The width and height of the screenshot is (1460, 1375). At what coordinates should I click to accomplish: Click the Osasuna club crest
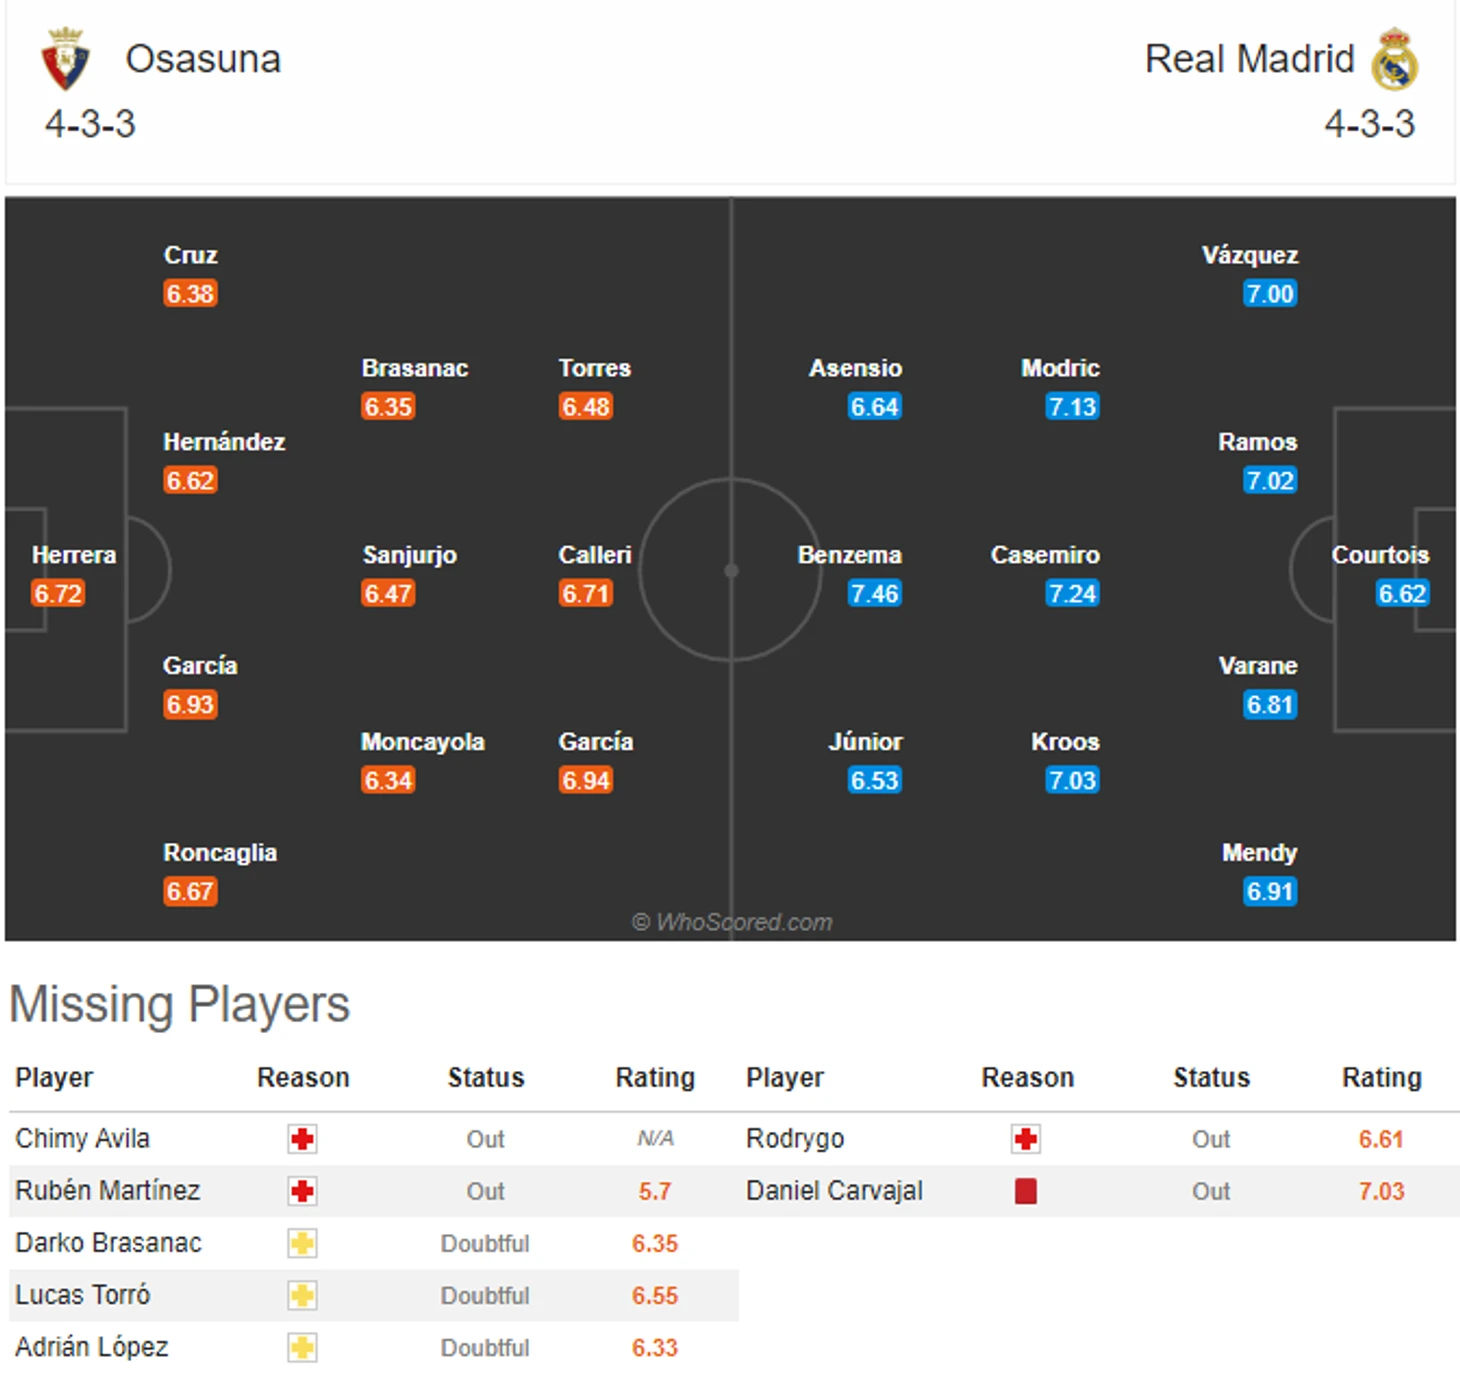[65, 59]
